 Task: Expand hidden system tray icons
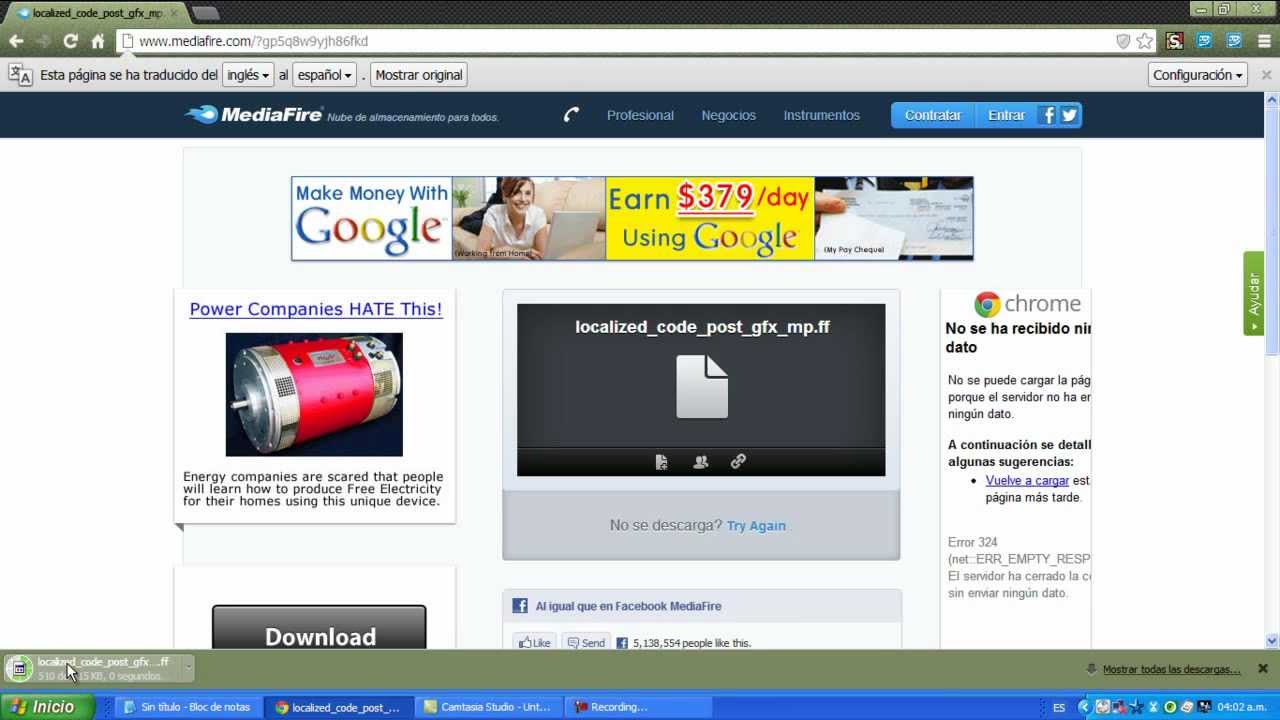point(1083,707)
